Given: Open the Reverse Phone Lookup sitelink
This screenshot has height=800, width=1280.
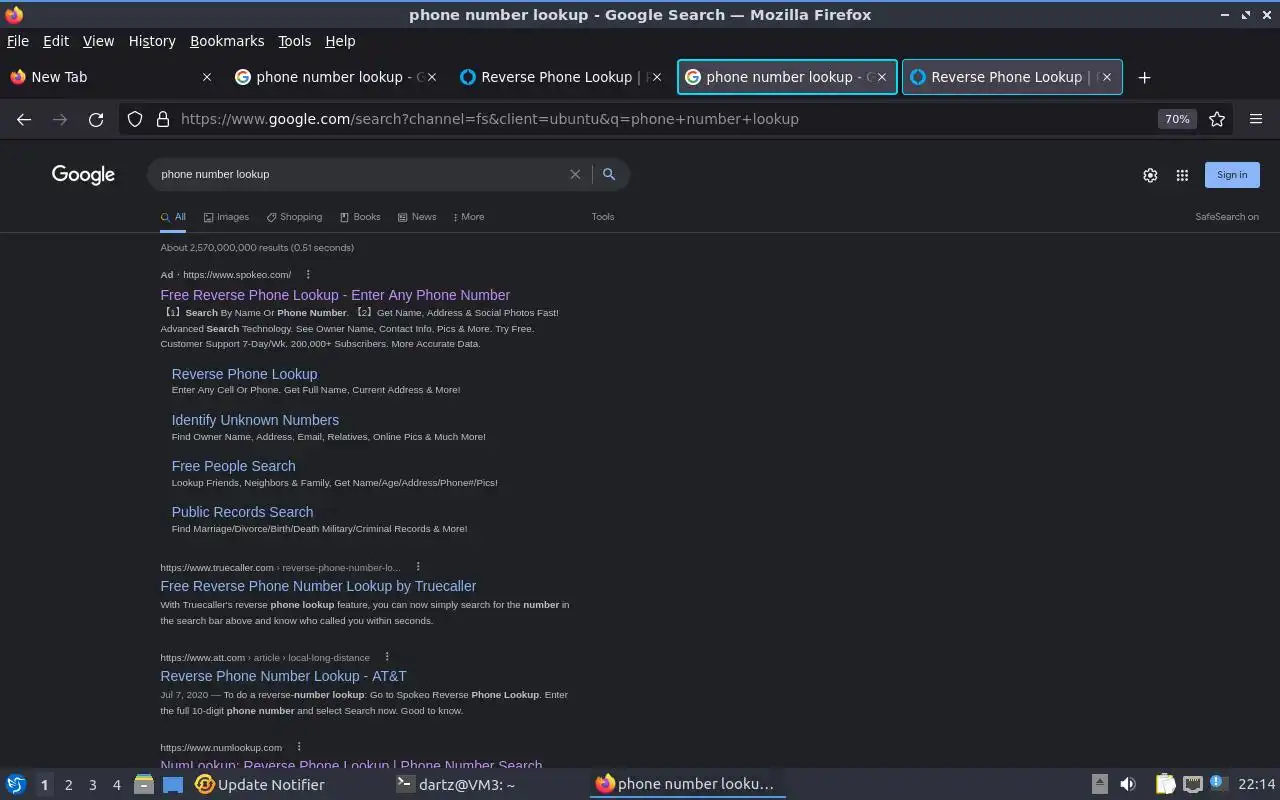Looking at the screenshot, I should pyautogui.click(x=244, y=374).
